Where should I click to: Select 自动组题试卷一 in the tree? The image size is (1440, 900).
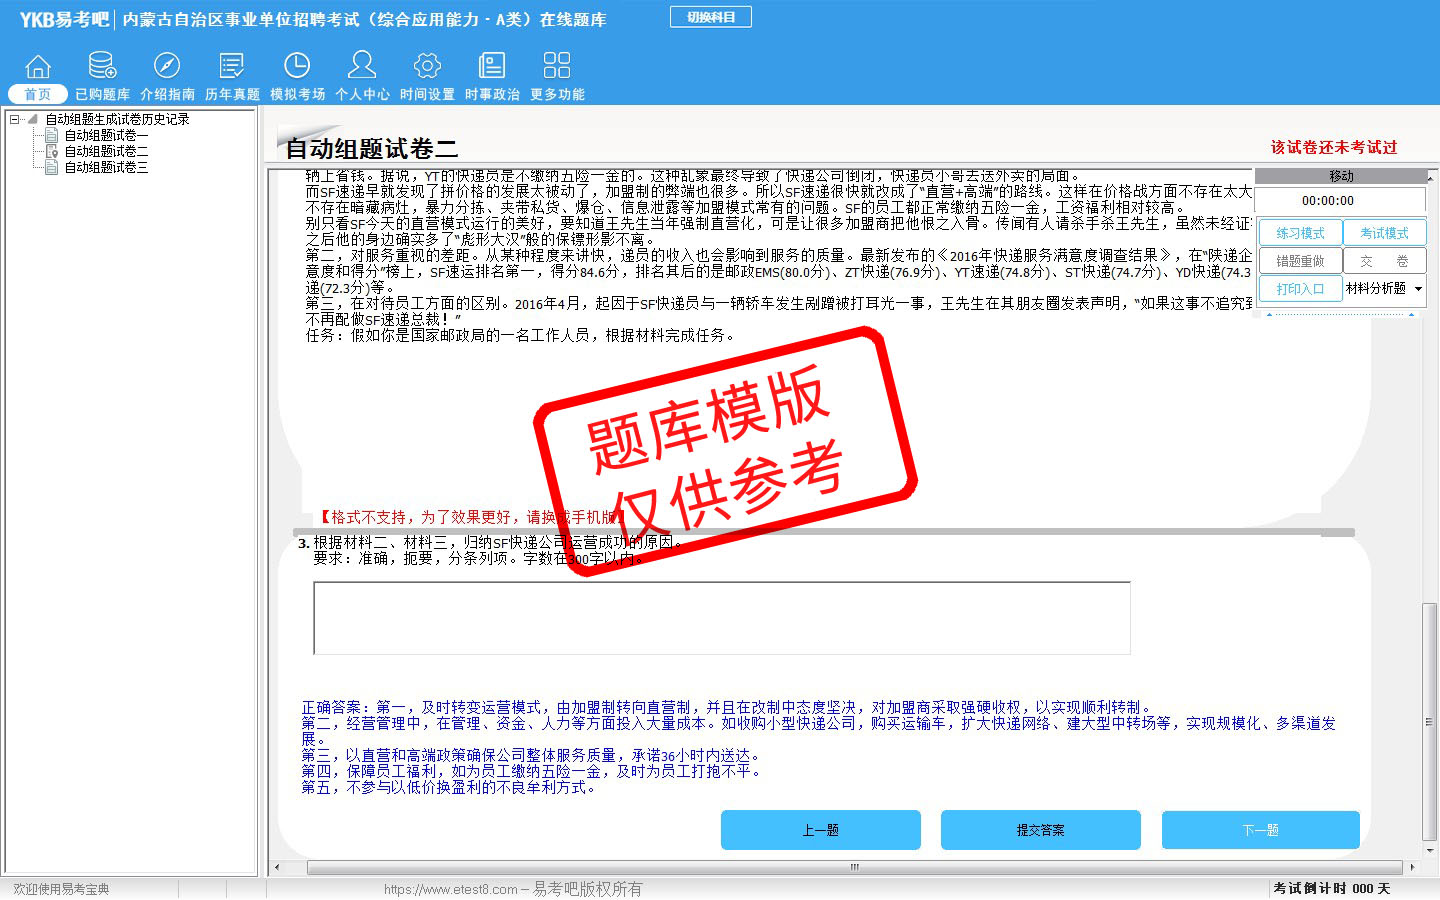pos(106,135)
